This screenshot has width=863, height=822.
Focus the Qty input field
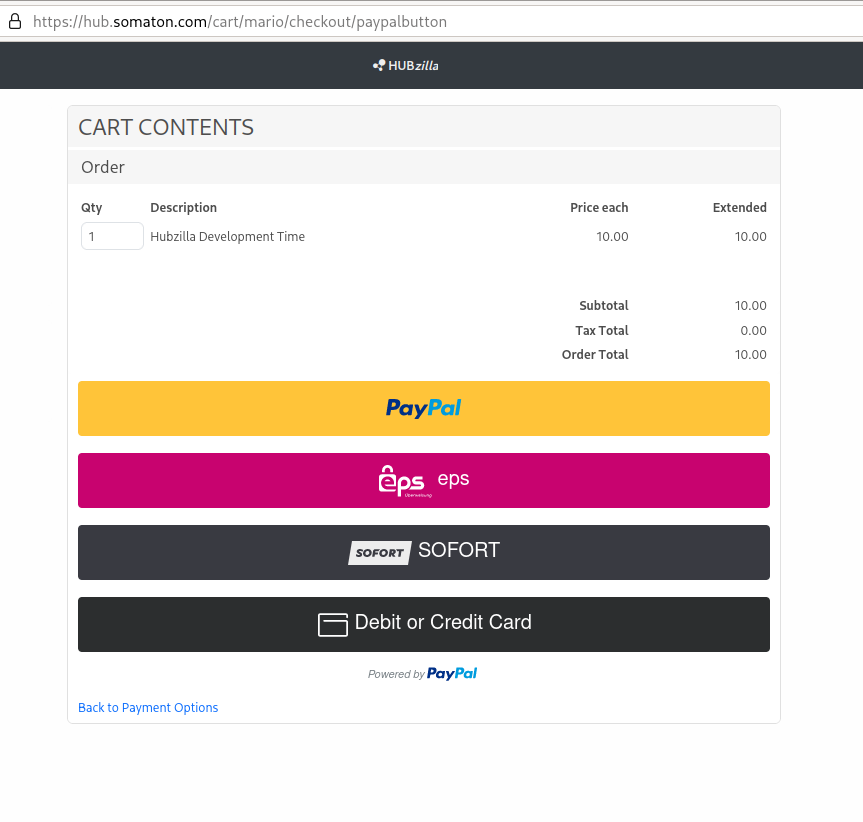112,237
